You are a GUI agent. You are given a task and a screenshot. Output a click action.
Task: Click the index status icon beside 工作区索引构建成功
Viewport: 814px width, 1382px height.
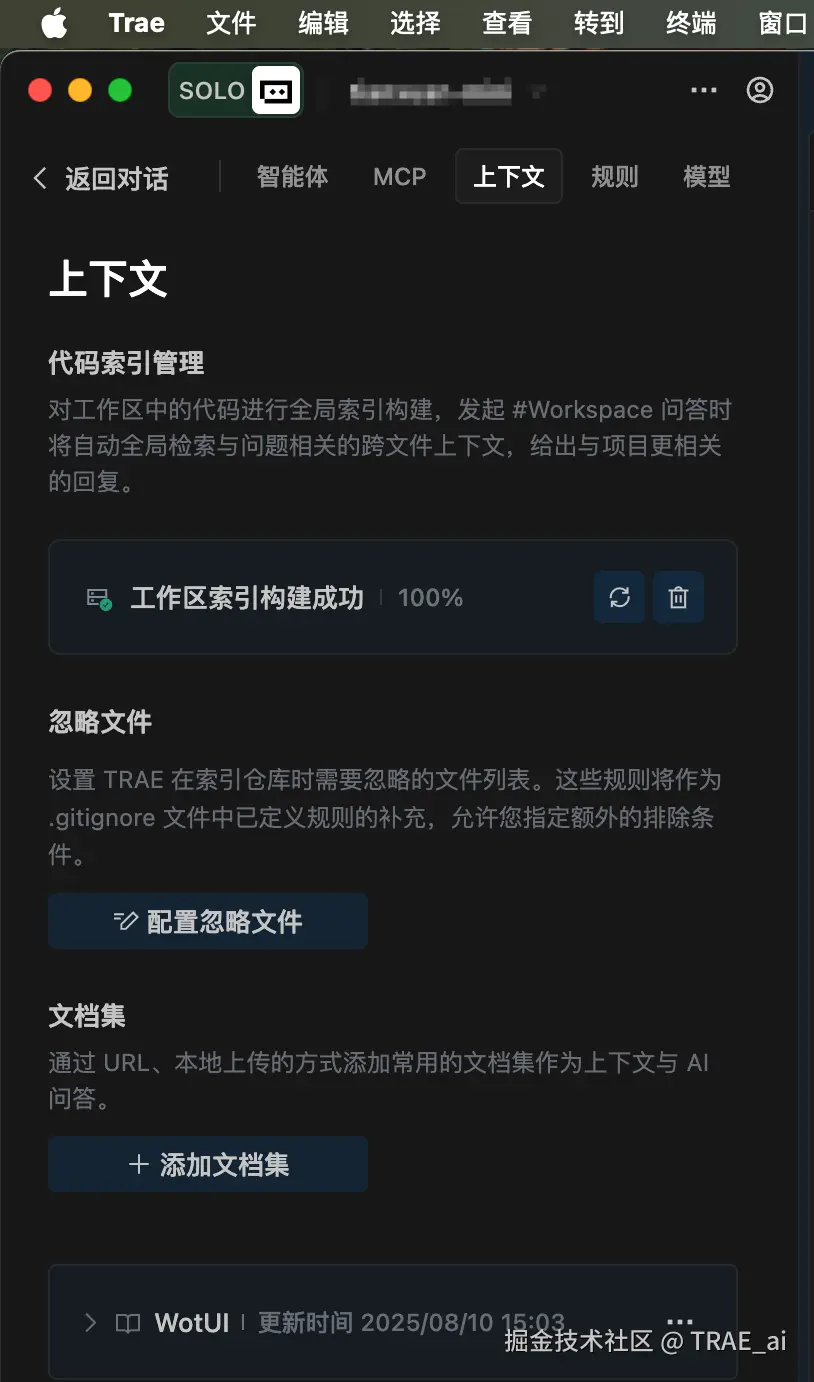[99, 599]
